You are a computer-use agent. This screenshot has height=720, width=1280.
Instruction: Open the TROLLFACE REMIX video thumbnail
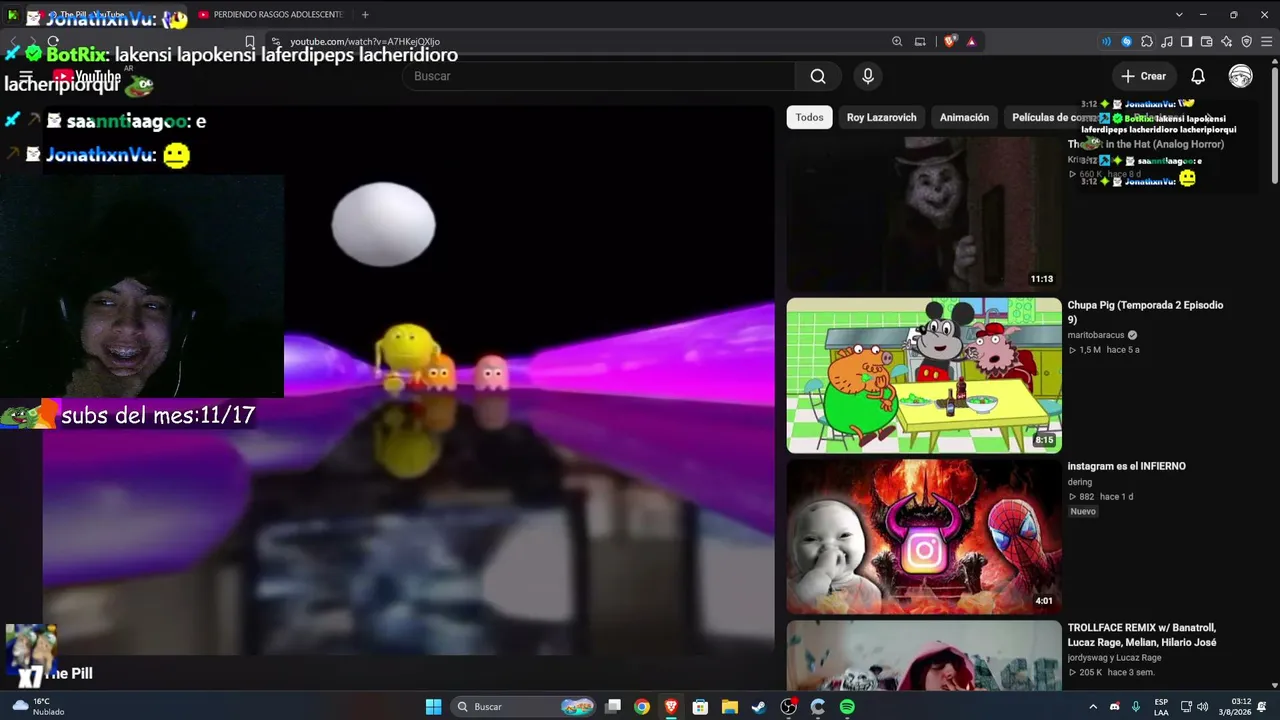924,655
